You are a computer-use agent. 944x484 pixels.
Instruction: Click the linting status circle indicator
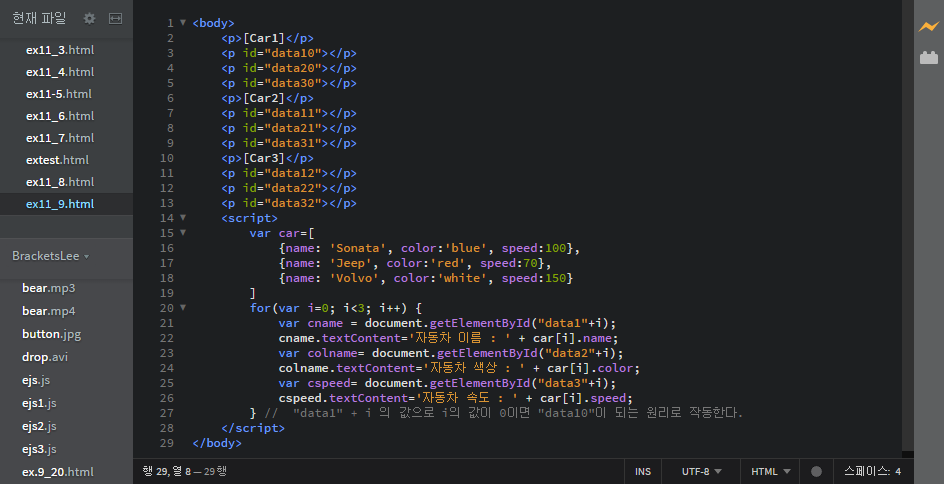coord(816,471)
